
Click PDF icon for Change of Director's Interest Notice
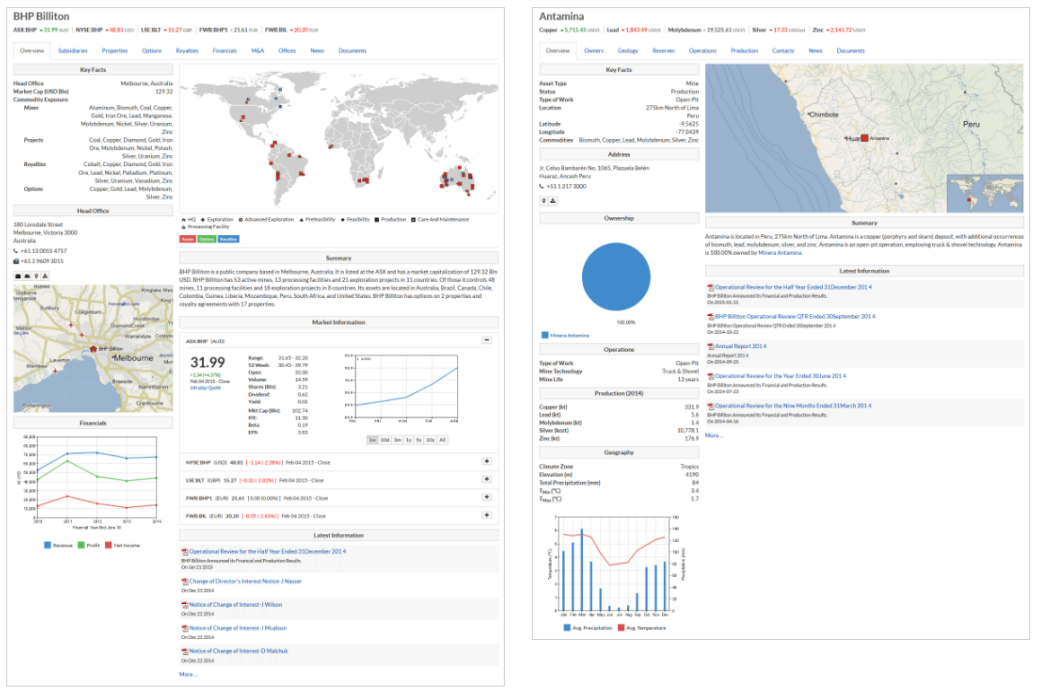(185, 580)
